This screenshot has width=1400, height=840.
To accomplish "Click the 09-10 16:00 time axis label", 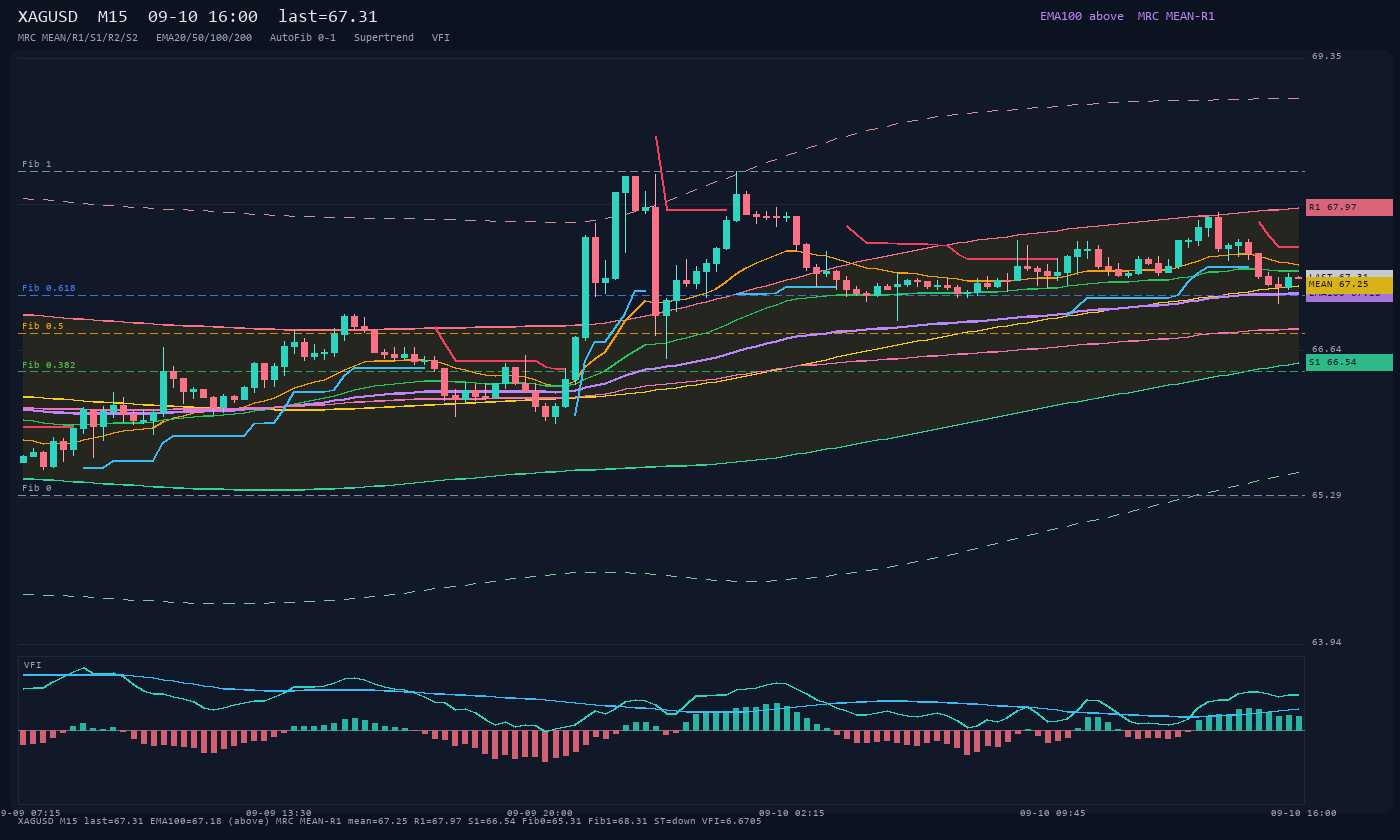I will pyautogui.click(x=1304, y=813).
